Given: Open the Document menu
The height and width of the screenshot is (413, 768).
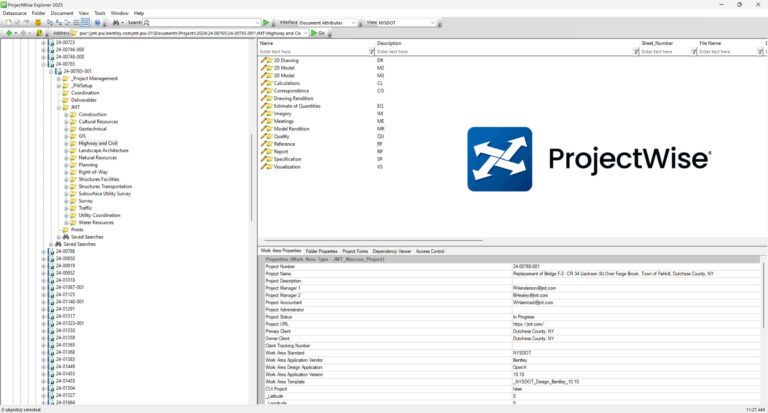Looking at the screenshot, I should click(x=62, y=13).
